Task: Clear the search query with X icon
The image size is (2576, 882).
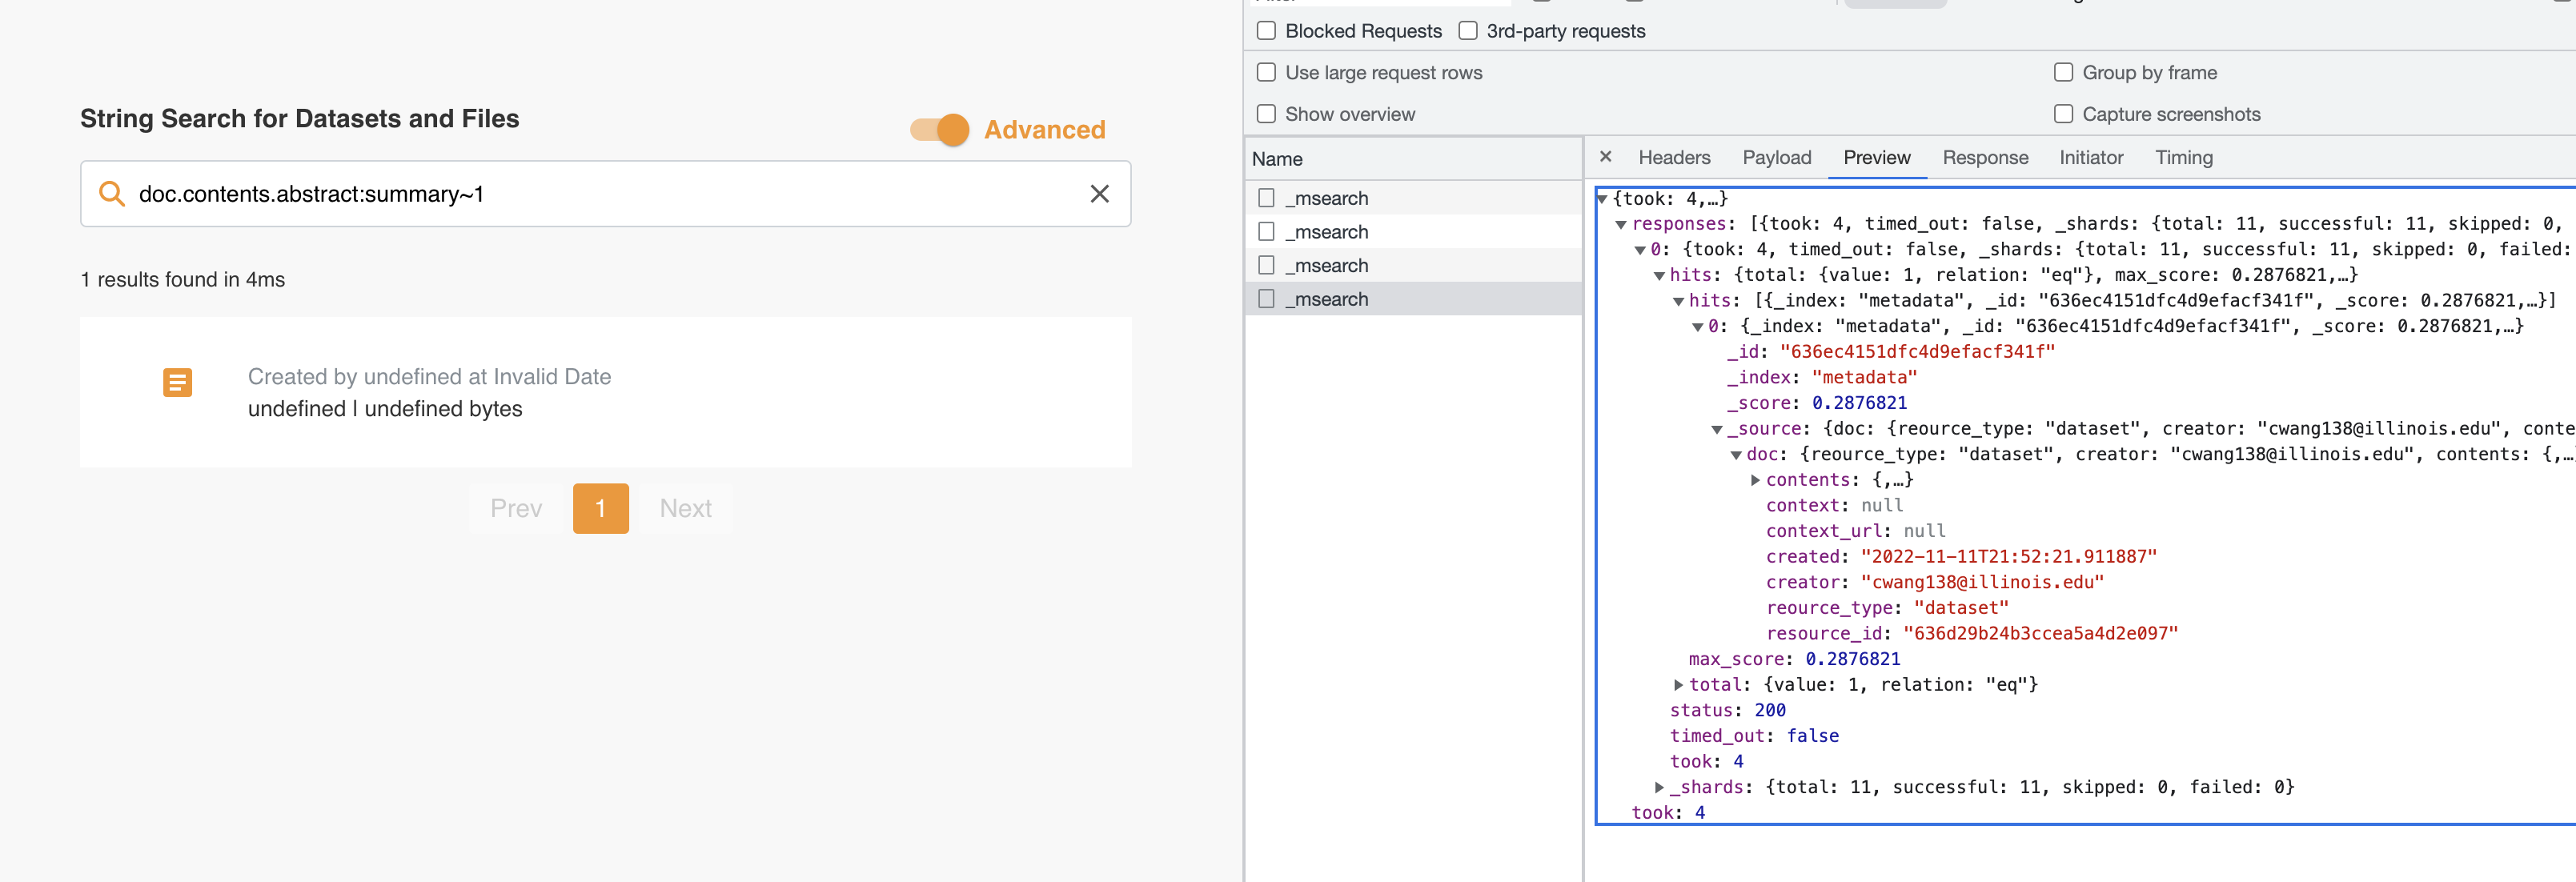Action: tap(1099, 194)
